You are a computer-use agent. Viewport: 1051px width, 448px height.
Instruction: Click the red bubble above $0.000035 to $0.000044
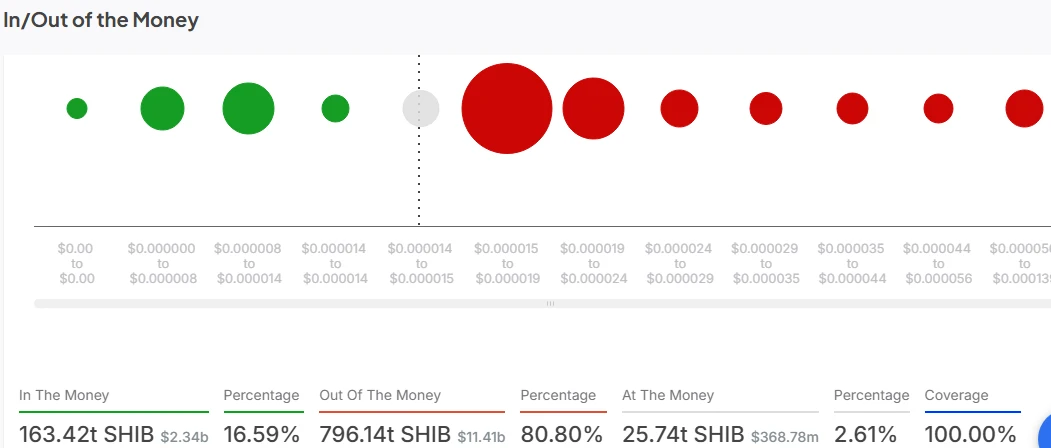tap(852, 108)
